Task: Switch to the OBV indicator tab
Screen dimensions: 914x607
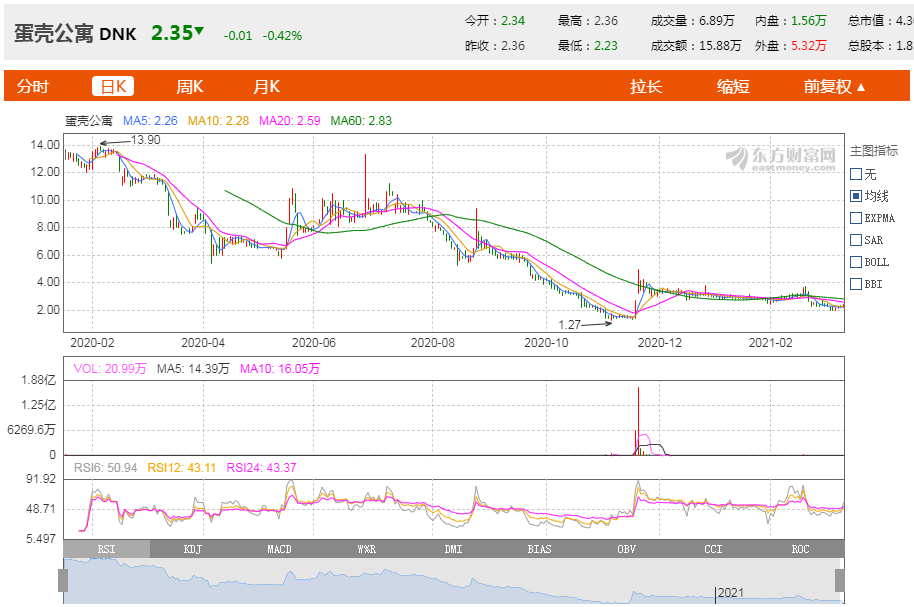Action: pyautogui.click(x=626, y=549)
